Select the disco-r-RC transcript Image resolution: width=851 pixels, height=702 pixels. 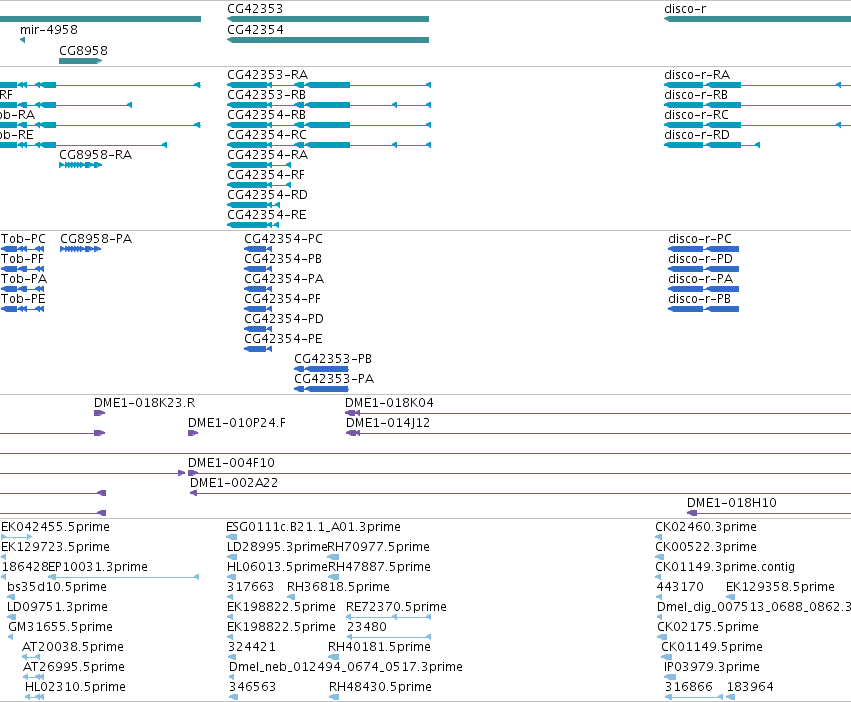[696, 115]
